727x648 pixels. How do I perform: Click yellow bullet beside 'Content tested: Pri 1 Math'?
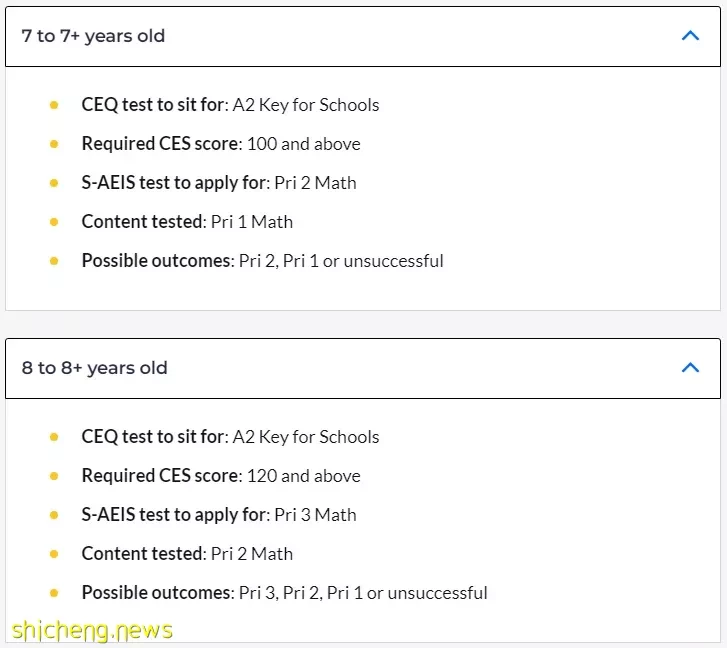point(54,222)
